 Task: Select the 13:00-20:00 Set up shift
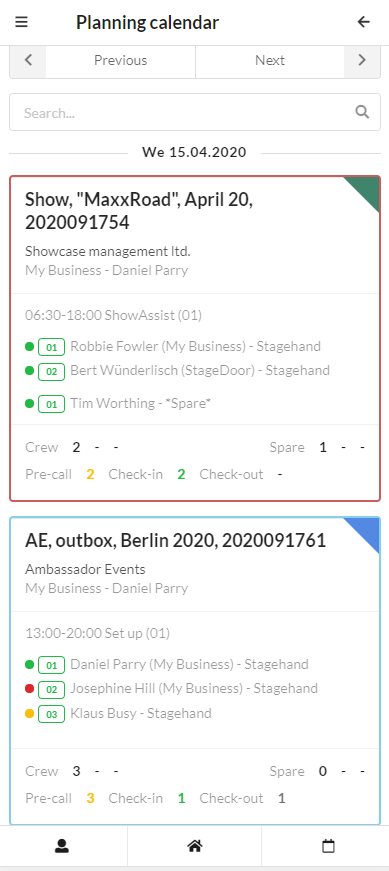(x=98, y=633)
